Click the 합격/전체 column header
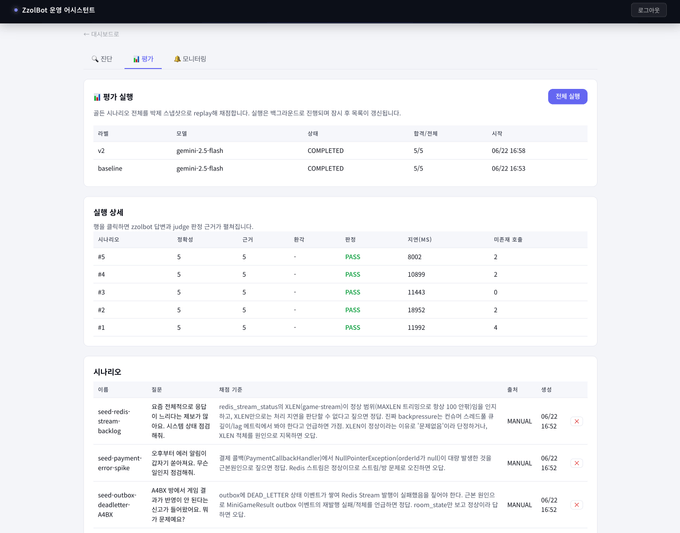 click(x=425, y=134)
